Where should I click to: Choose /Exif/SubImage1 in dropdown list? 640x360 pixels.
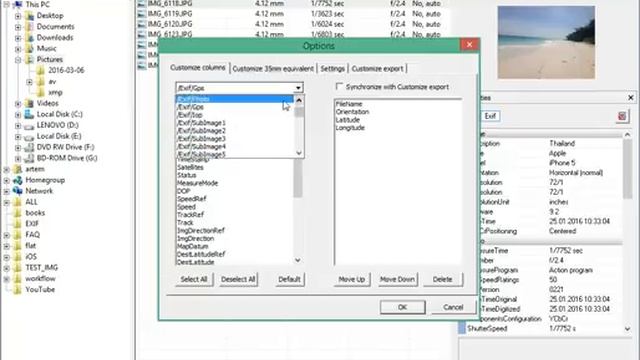[235, 123]
